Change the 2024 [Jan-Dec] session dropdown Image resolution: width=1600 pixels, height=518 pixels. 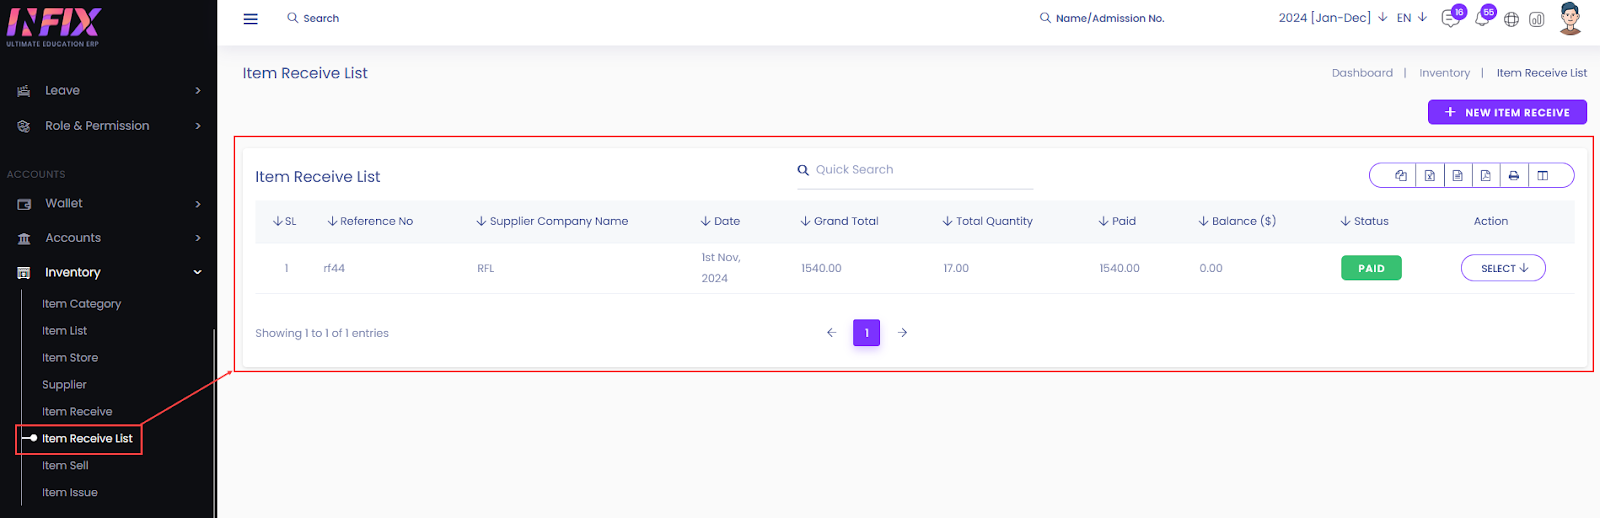[1332, 18]
